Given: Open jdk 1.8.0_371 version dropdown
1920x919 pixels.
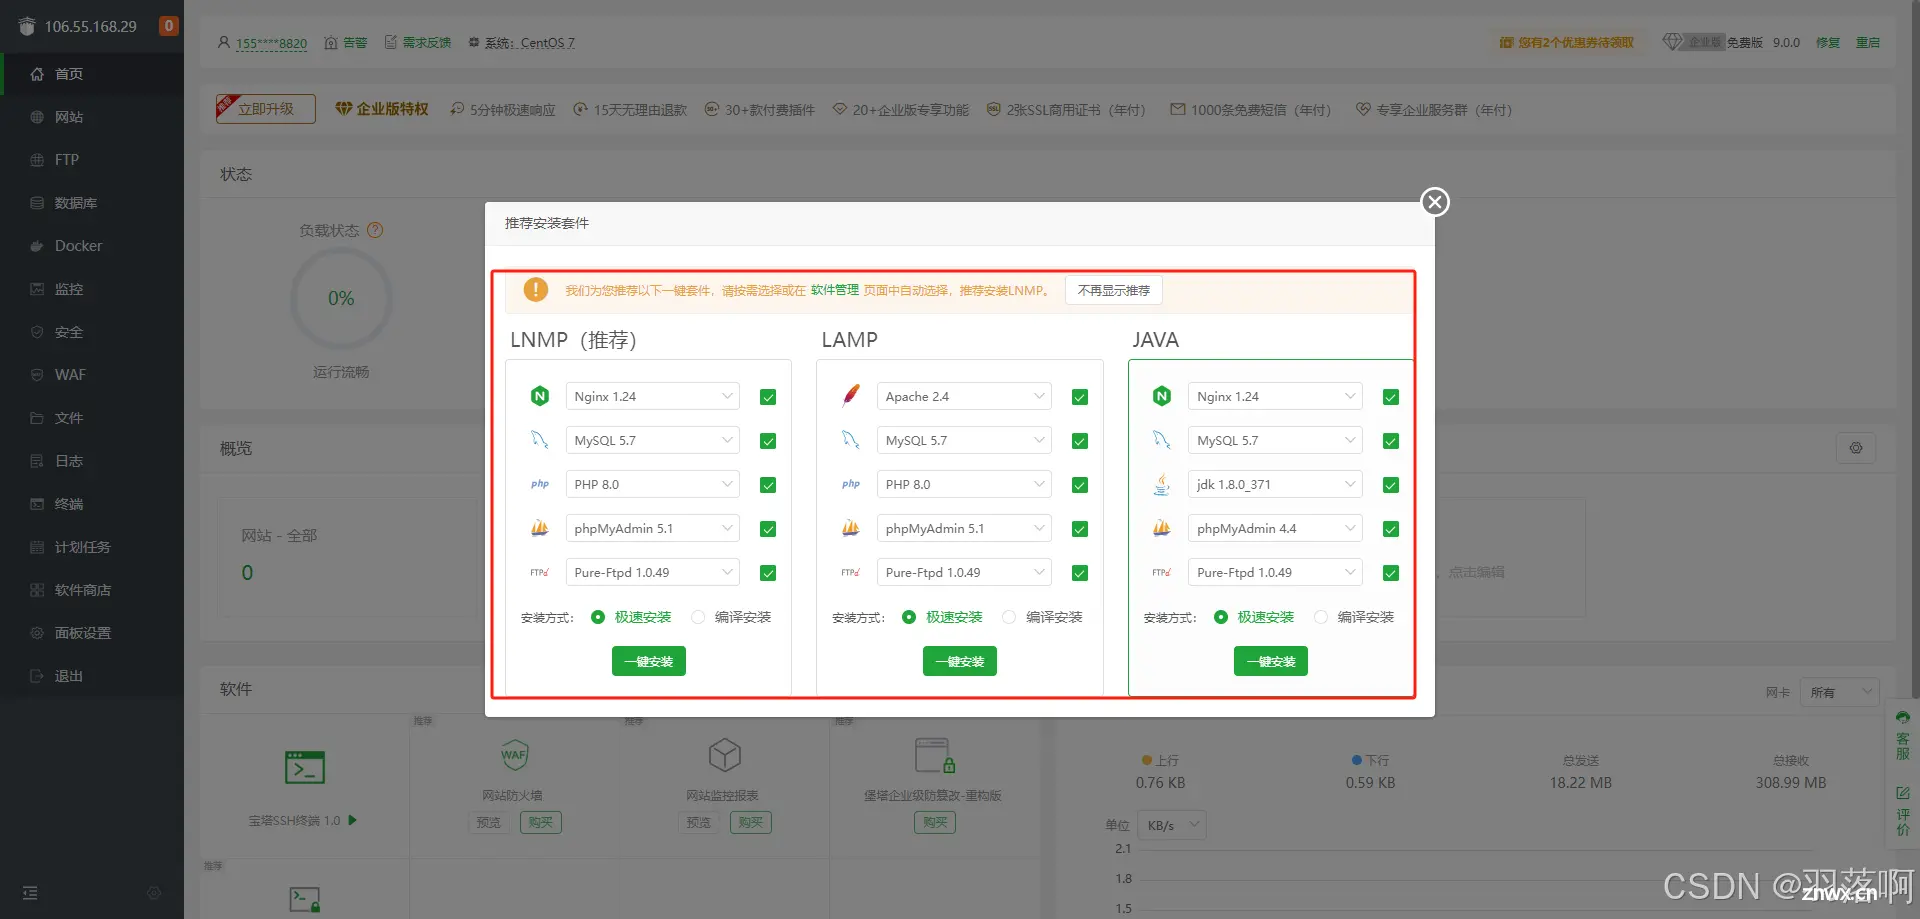Looking at the screenshot, I should [x=1275, y=484].
